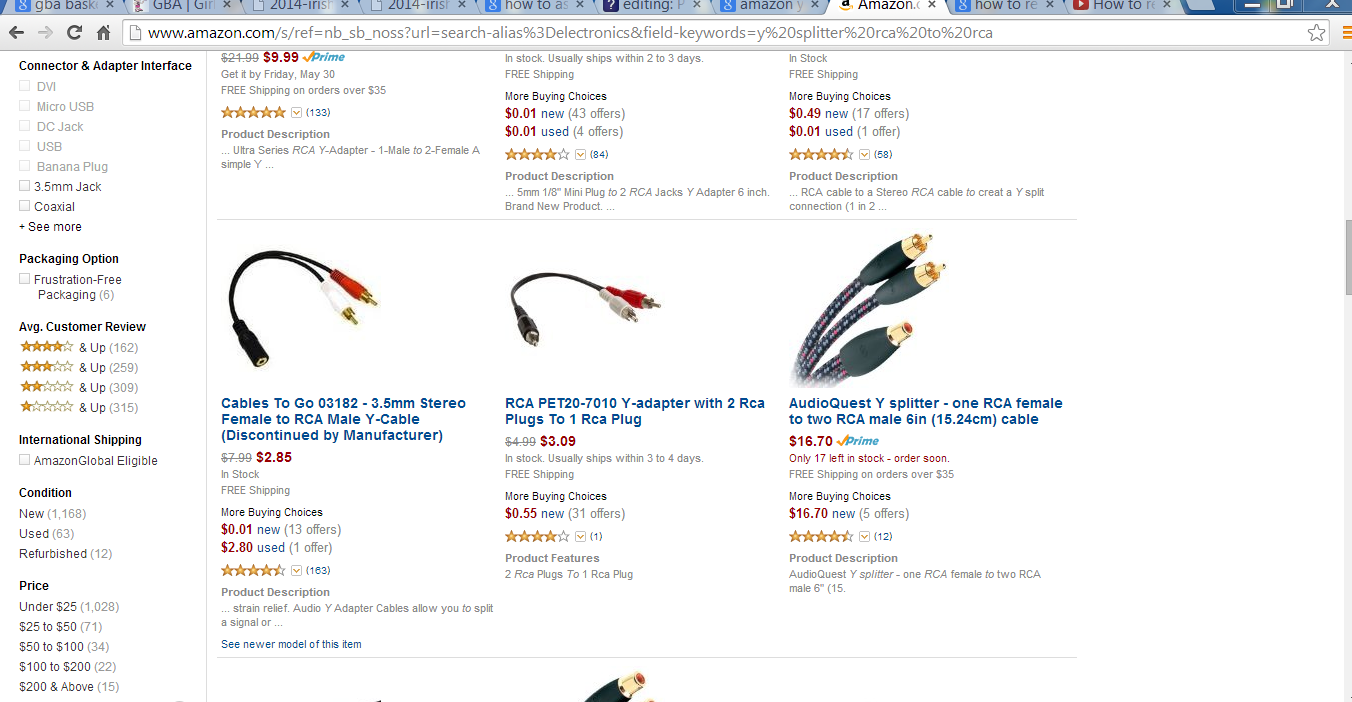Reload the page with the refresh icon
Viewport: 1352px width, 702px height.
tap(74, 32)
